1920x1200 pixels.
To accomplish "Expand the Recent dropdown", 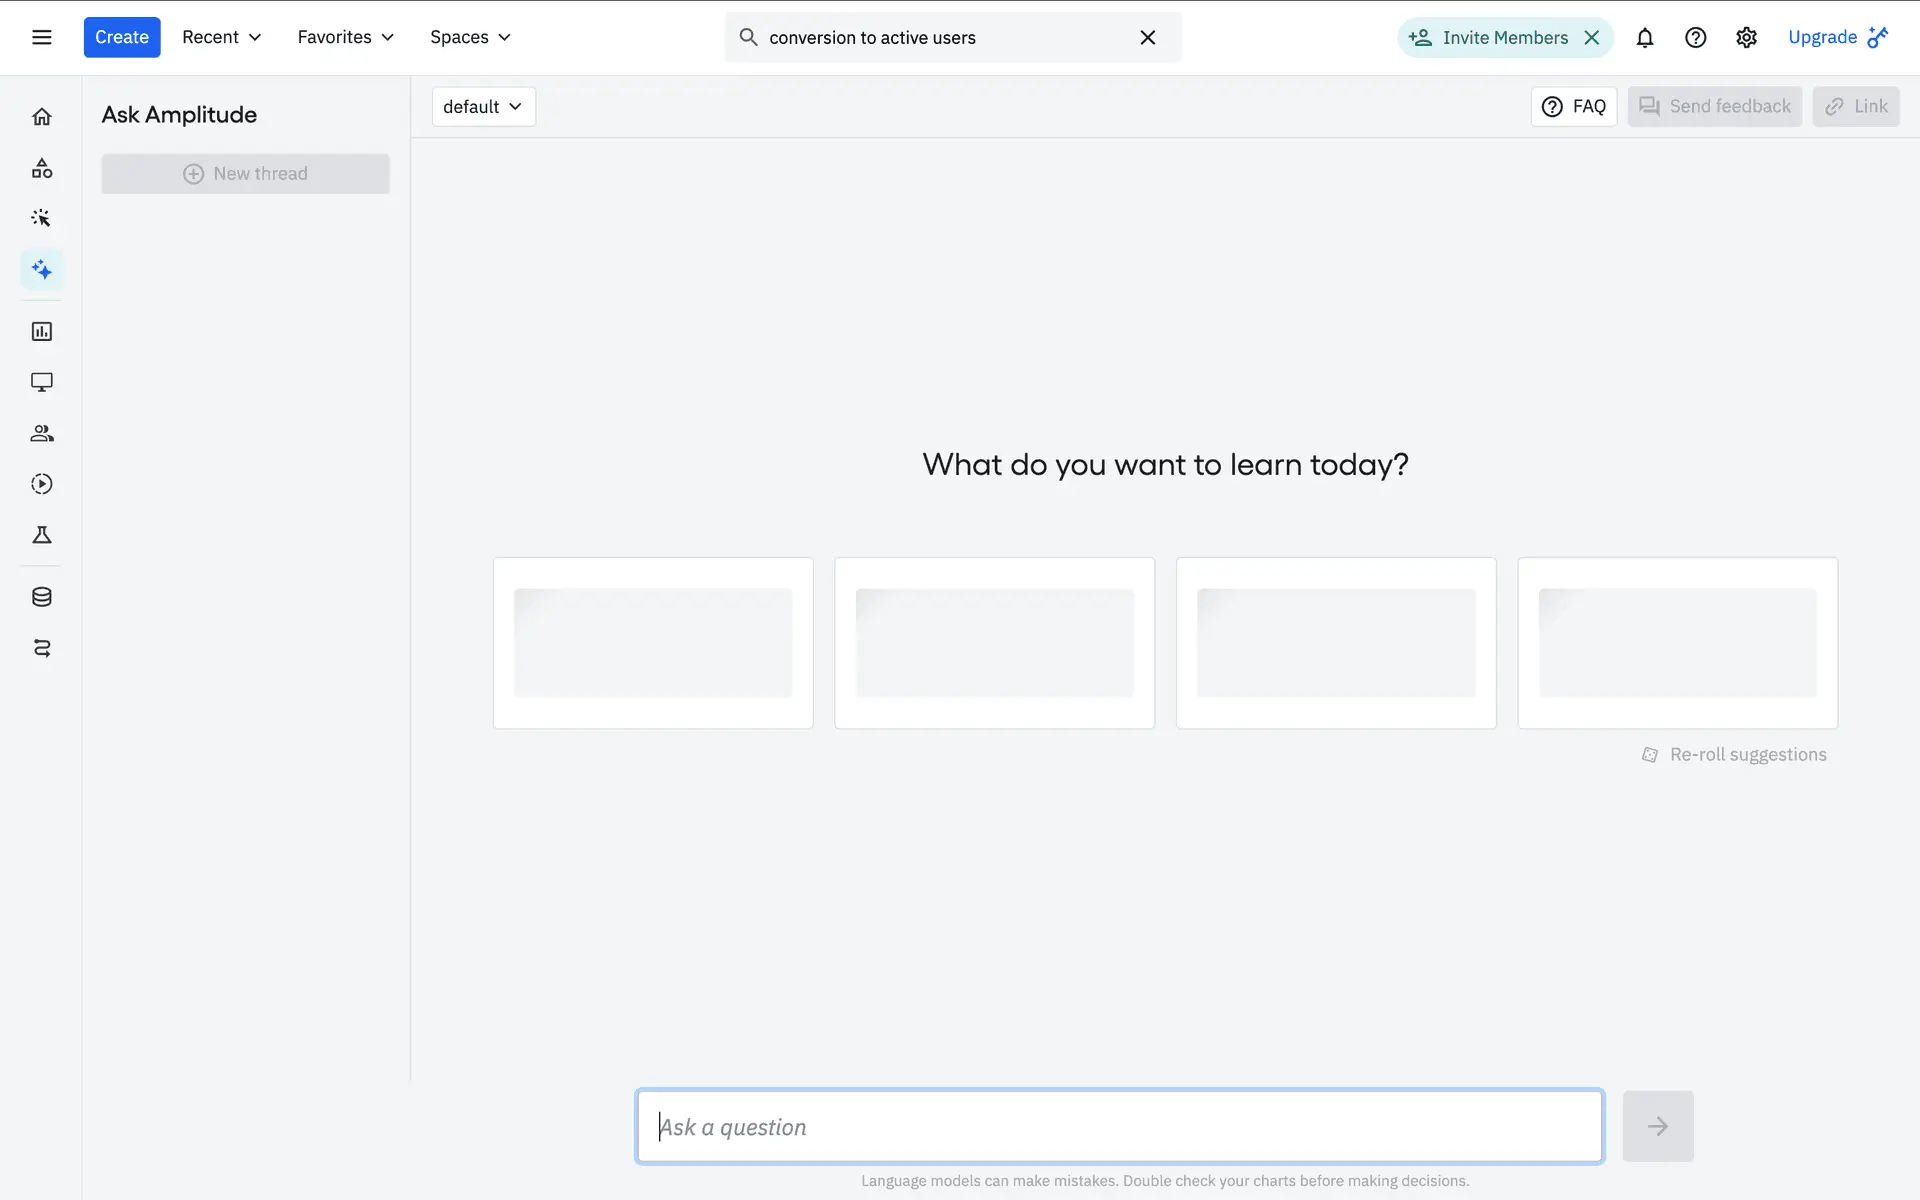I will point(221,37).
